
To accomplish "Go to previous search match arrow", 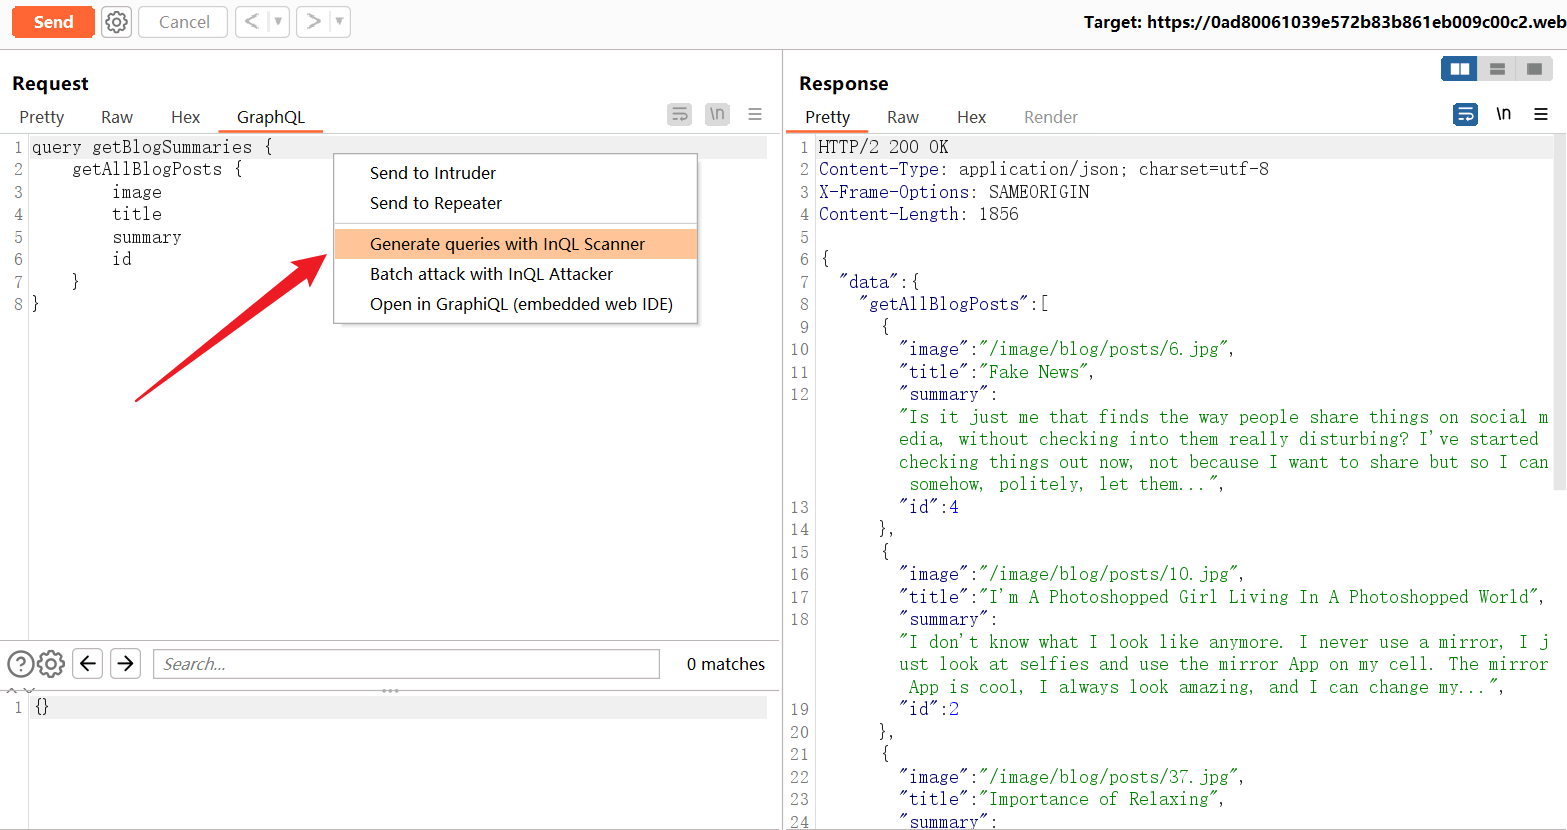I will tap(88, 664).
